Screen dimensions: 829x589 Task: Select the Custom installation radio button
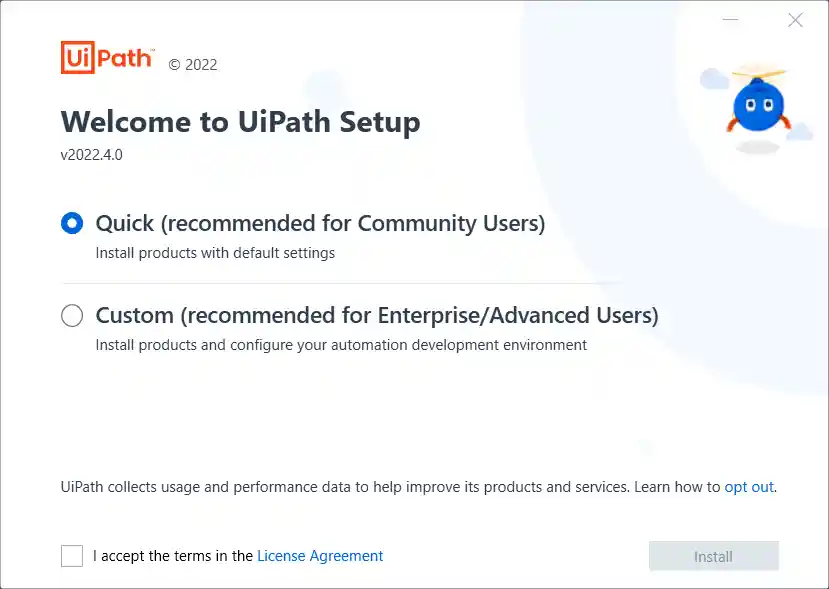pos(72,316)
